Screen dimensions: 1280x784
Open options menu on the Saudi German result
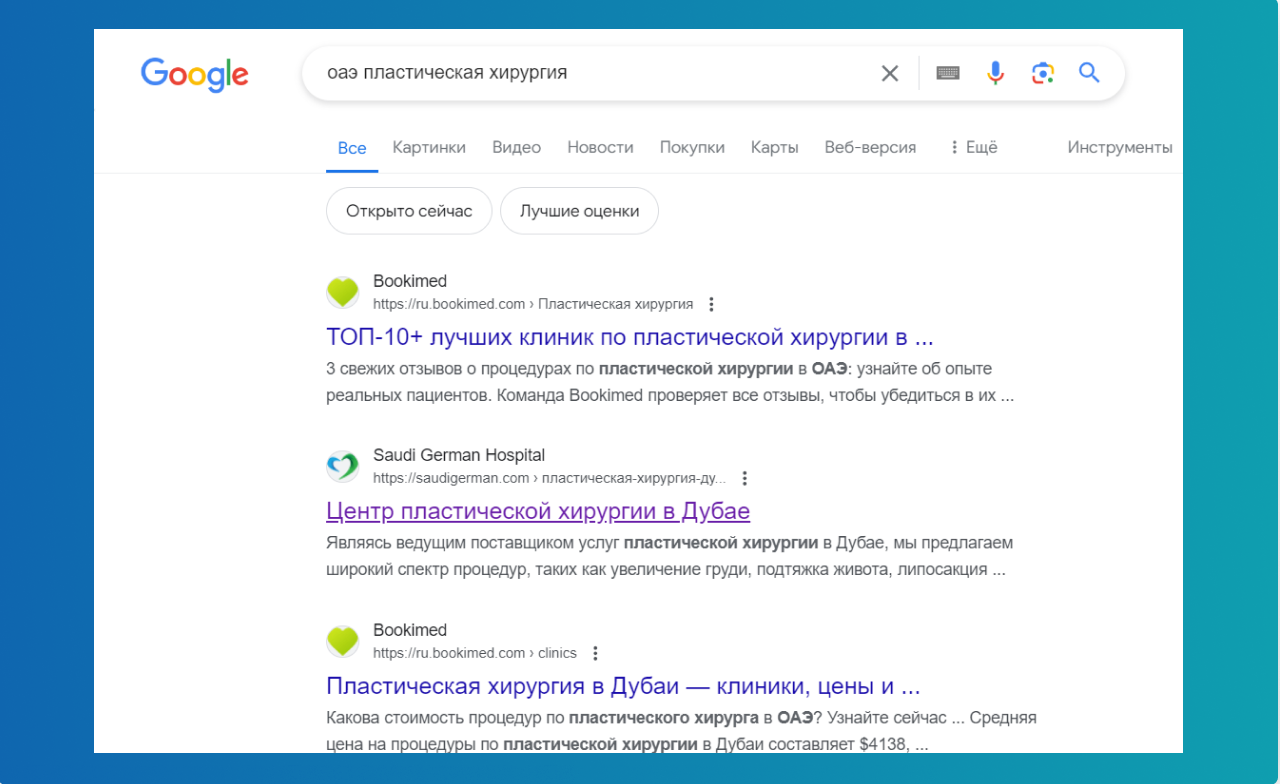click(x=744, y=478)
